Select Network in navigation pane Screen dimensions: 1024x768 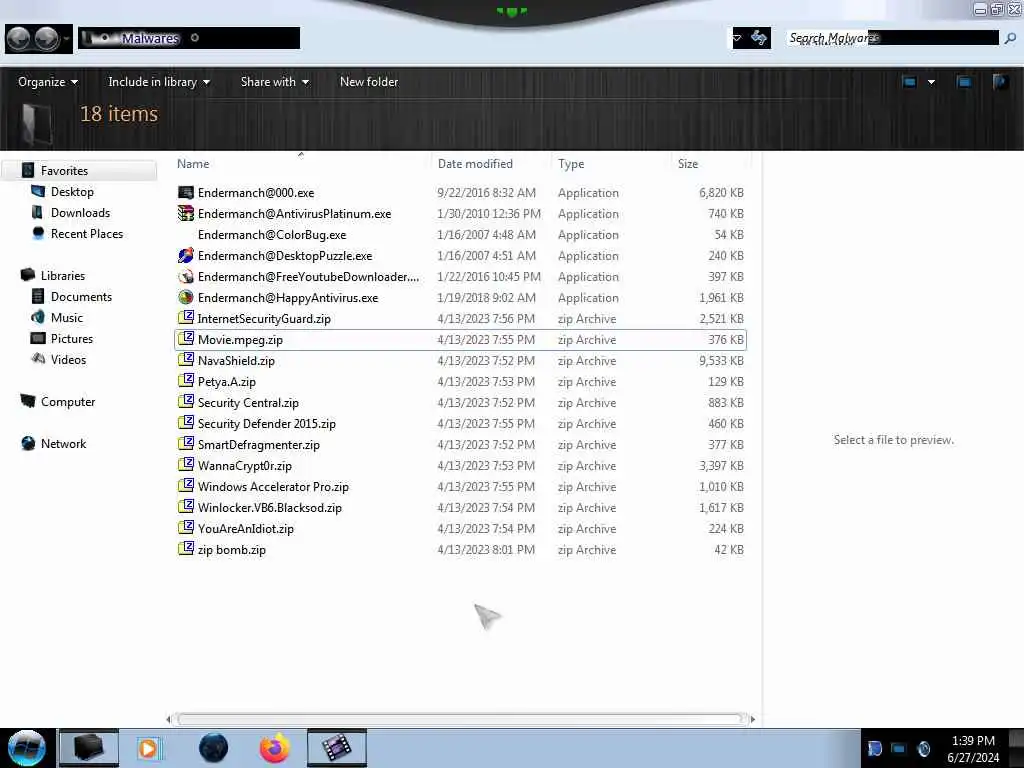(63, 443)
